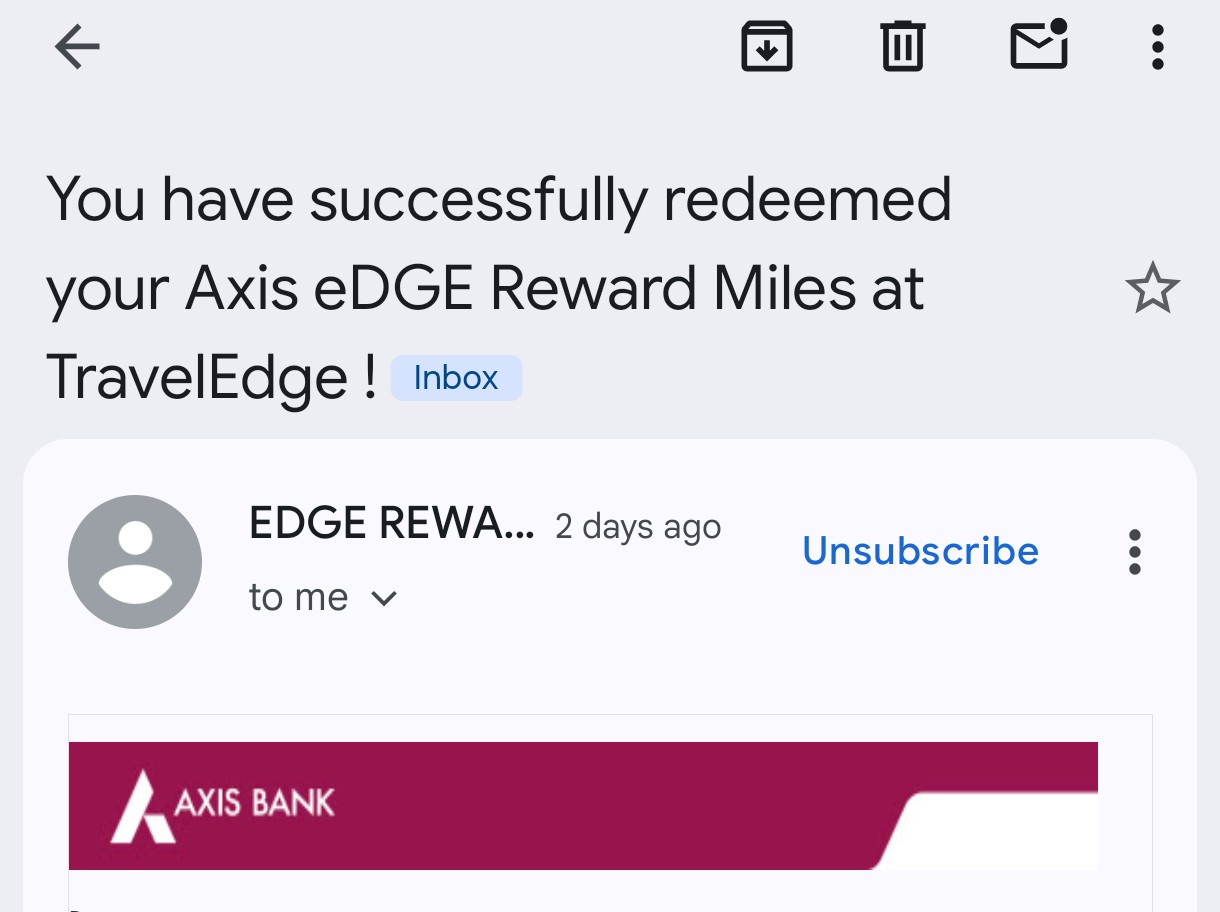Viewport: 1220px width, 912px height.
Task: Tap the Inbox label chip
Action: [456, 378]
